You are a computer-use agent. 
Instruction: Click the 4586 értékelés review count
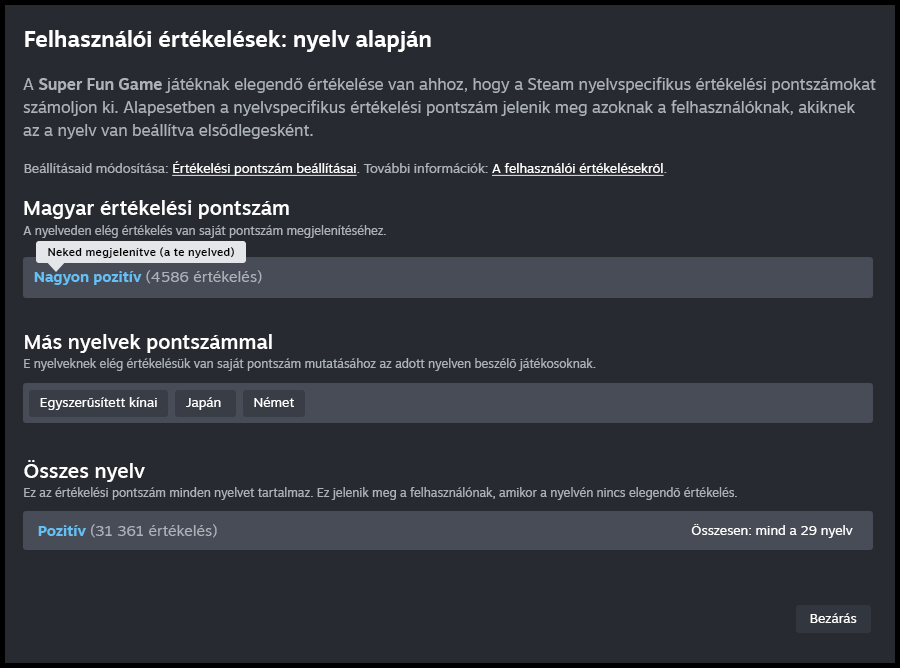click(204, 277)
